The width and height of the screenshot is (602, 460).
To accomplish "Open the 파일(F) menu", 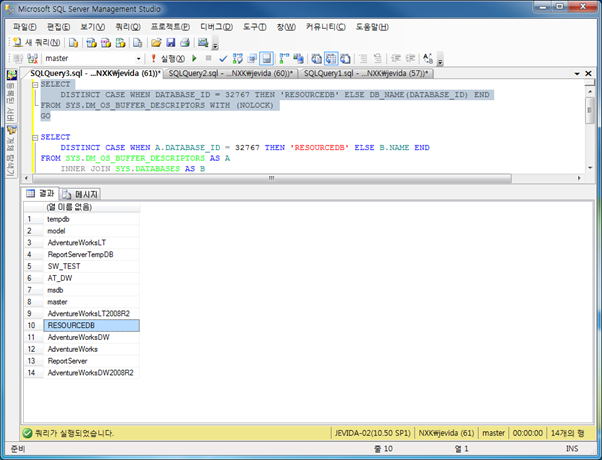I will 25,27.
